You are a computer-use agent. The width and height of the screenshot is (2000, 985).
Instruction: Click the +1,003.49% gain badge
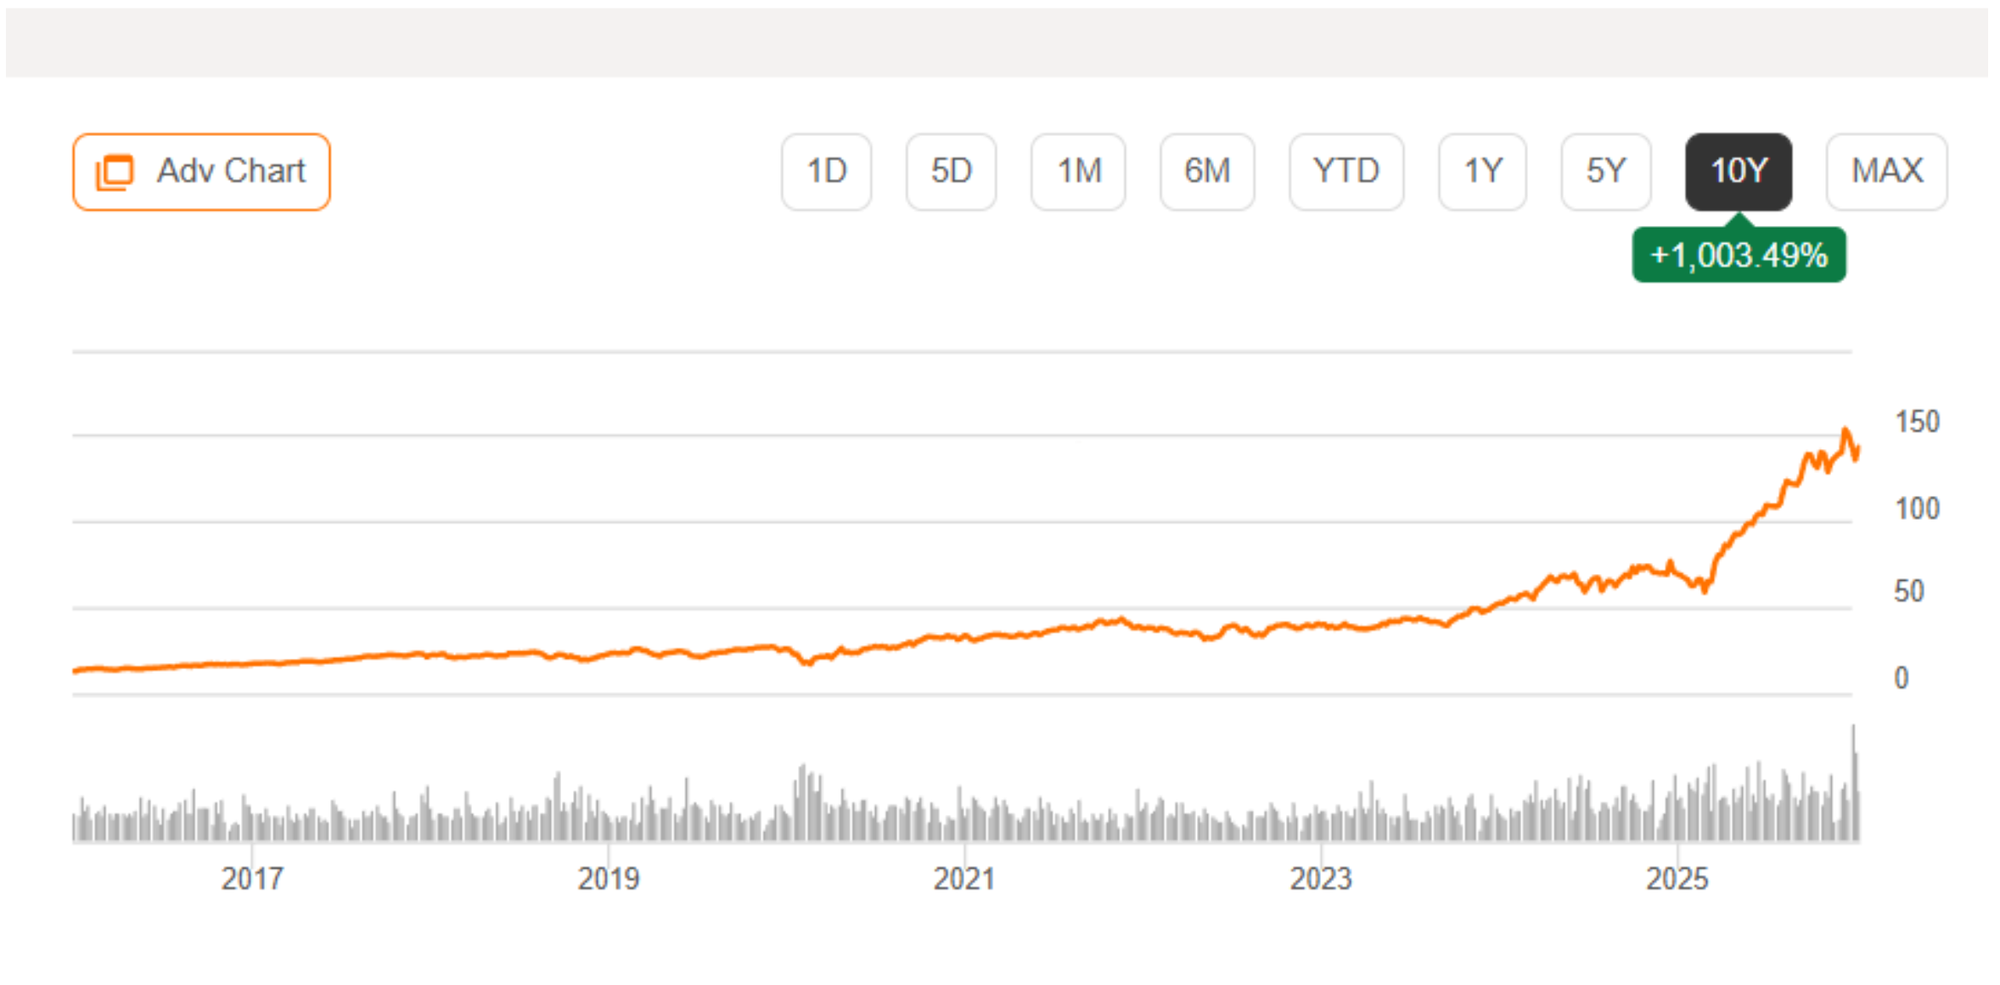(x=1738, y=255)
